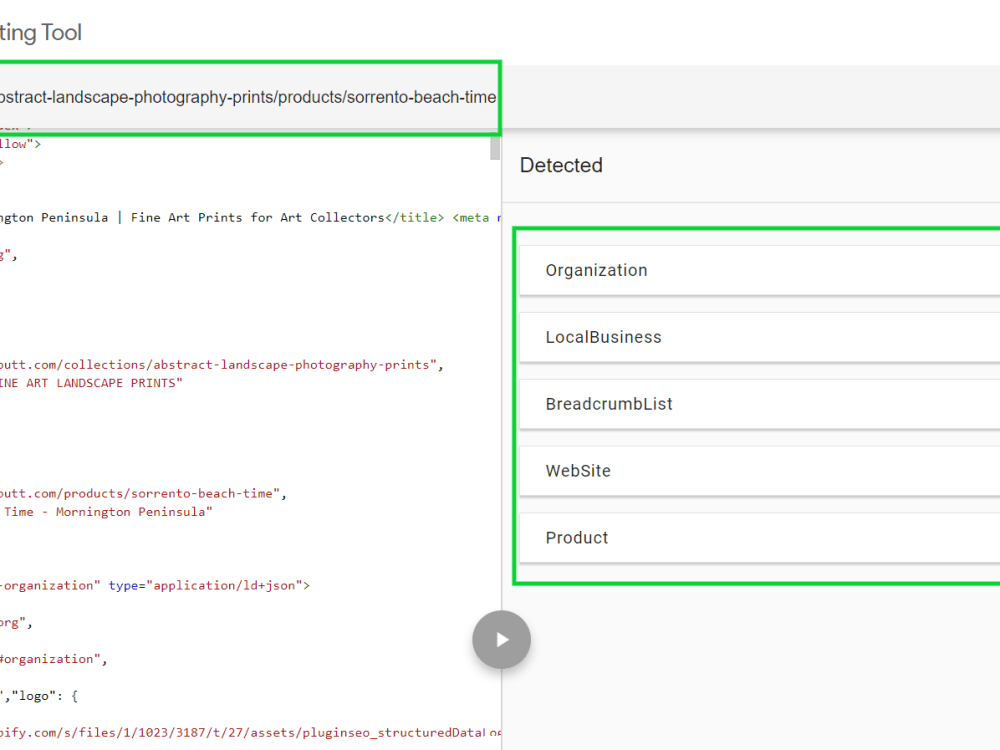The height and width of the screenshot is (750, 1000).
Task: Expand the BreadcrumbList detected type
Action: 610,404
